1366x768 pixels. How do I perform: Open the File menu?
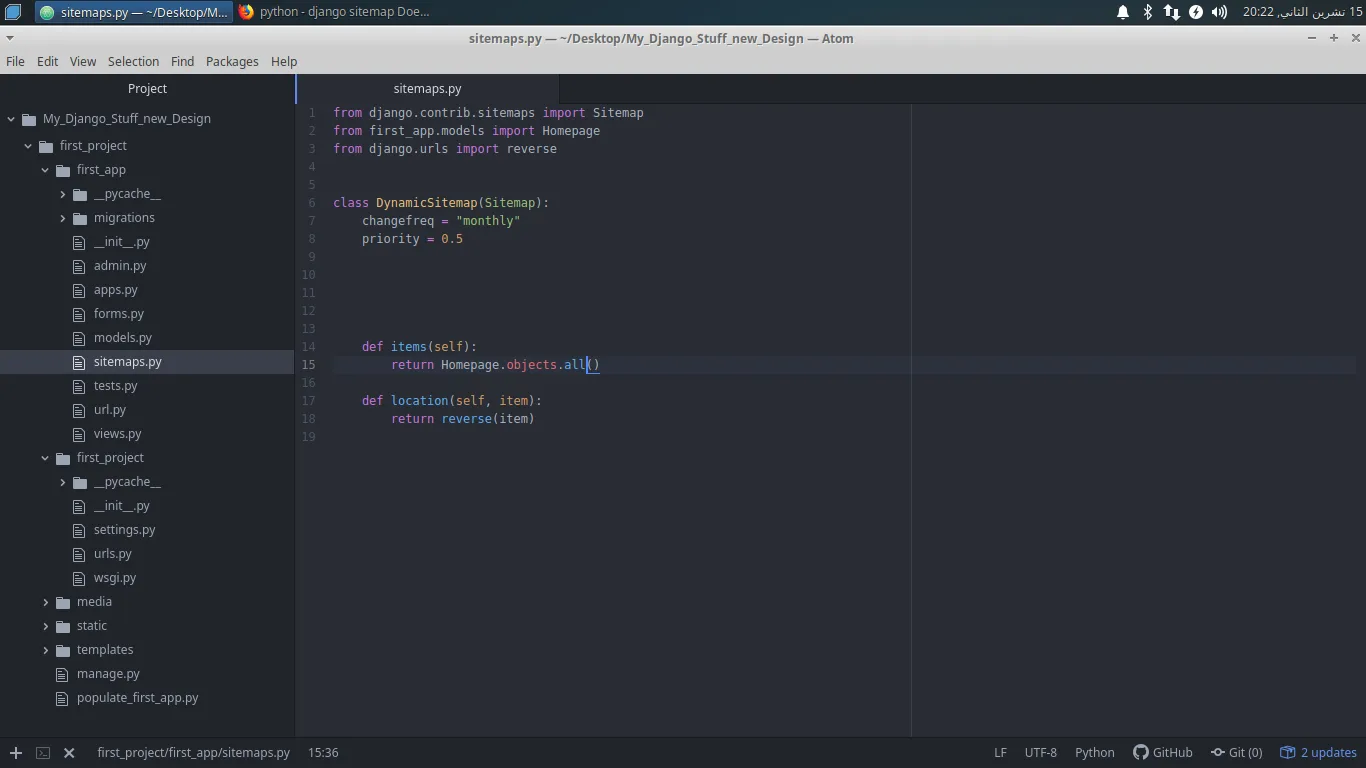pos(15,61)
